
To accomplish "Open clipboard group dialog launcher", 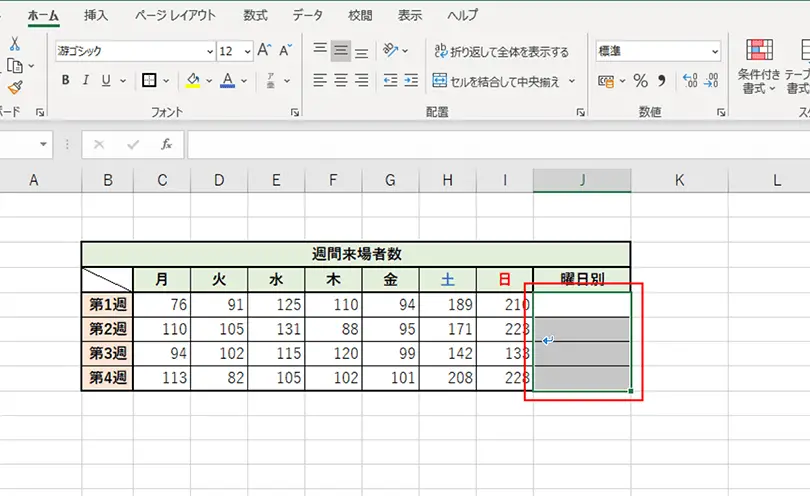I will tap(40, 112).
